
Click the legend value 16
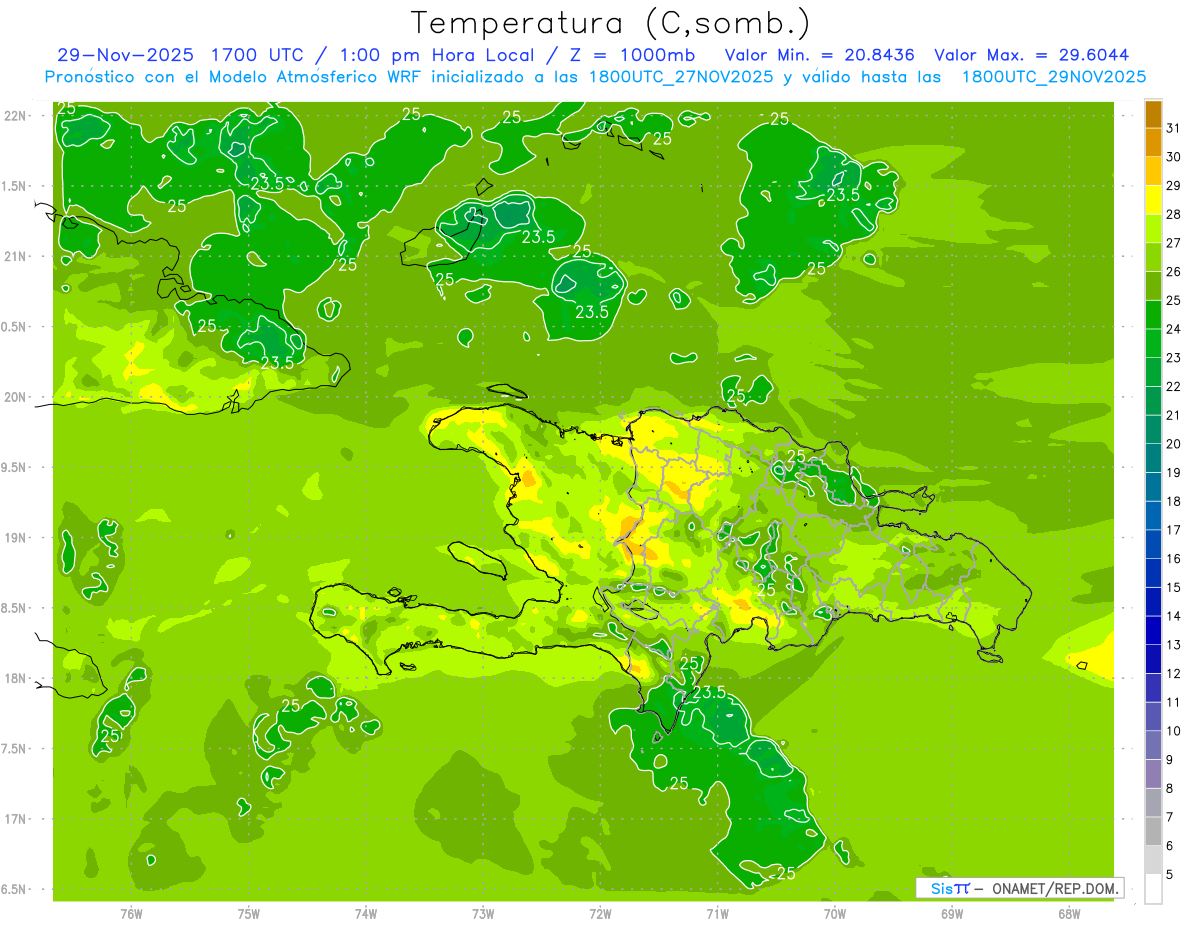[1174, 559]
